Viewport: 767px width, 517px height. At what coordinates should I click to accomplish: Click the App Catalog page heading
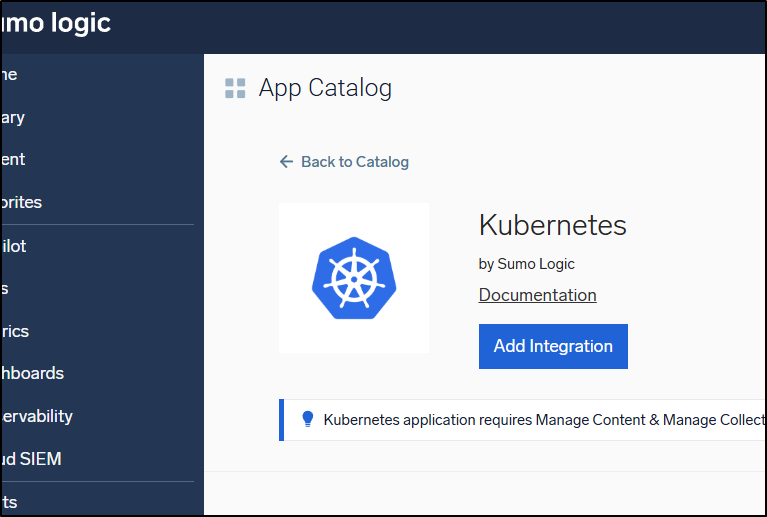coord(325,88)
